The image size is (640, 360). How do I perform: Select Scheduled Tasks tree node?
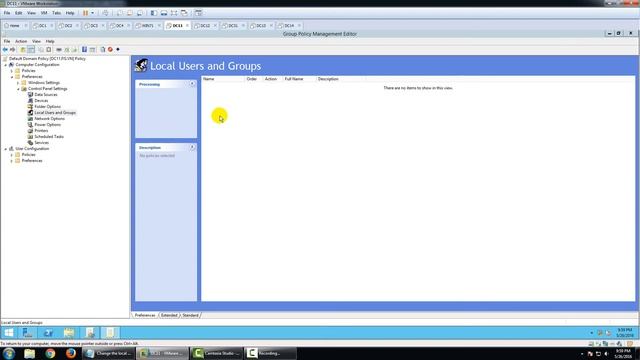pyautogui.click(x=49, y=137)
